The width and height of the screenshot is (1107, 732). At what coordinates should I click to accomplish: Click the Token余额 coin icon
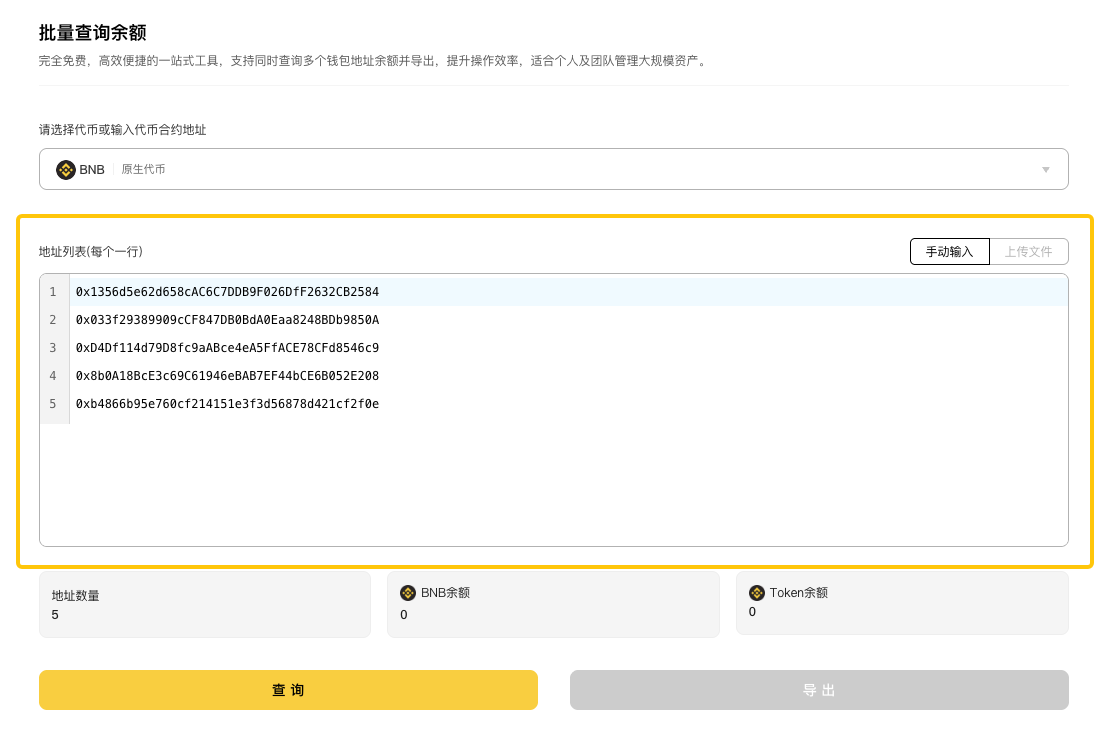tap(757, 593)
